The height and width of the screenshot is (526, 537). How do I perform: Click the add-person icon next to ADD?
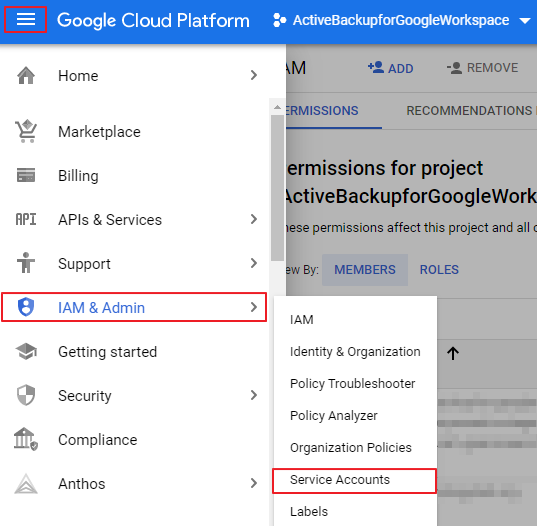pyautogui.click(x=376, y=67)
